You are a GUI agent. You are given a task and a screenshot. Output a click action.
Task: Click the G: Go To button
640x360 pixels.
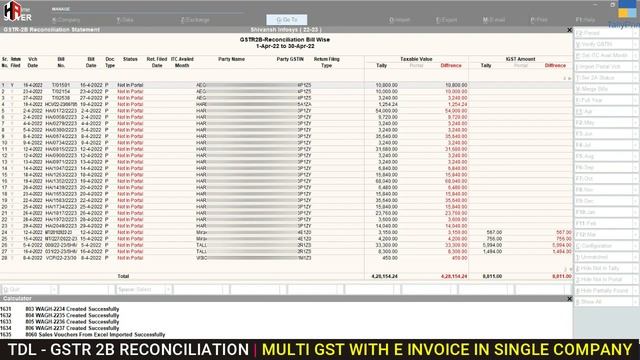point(287,20)
